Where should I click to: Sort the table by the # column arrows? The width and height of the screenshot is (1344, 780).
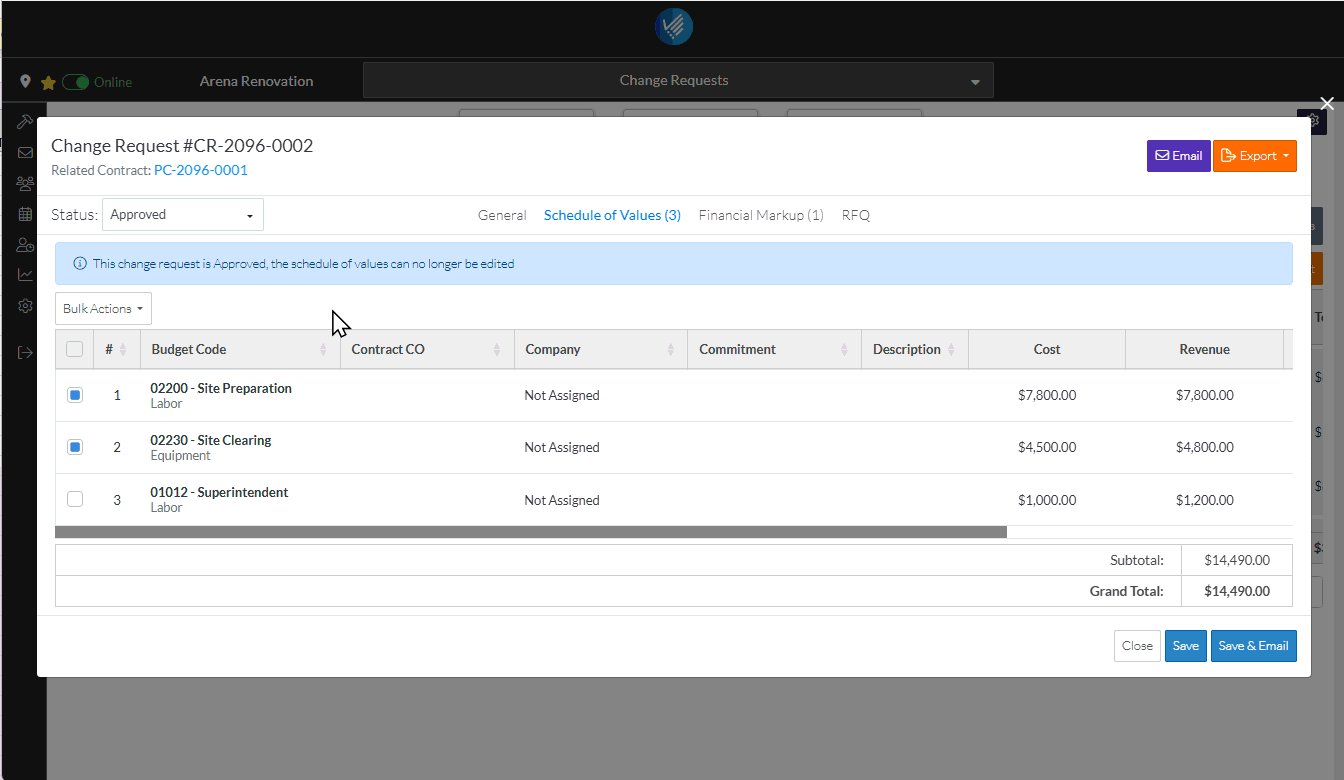[x=123, y=350]
